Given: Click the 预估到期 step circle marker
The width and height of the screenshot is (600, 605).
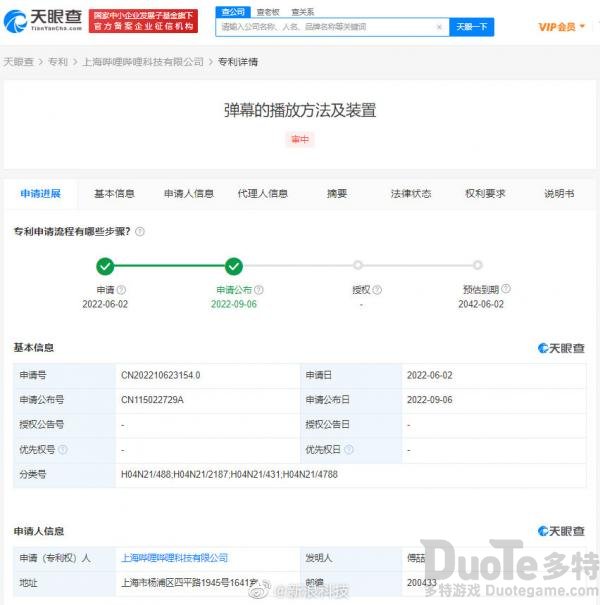Looking at the screenshot, I should [478, 265].
